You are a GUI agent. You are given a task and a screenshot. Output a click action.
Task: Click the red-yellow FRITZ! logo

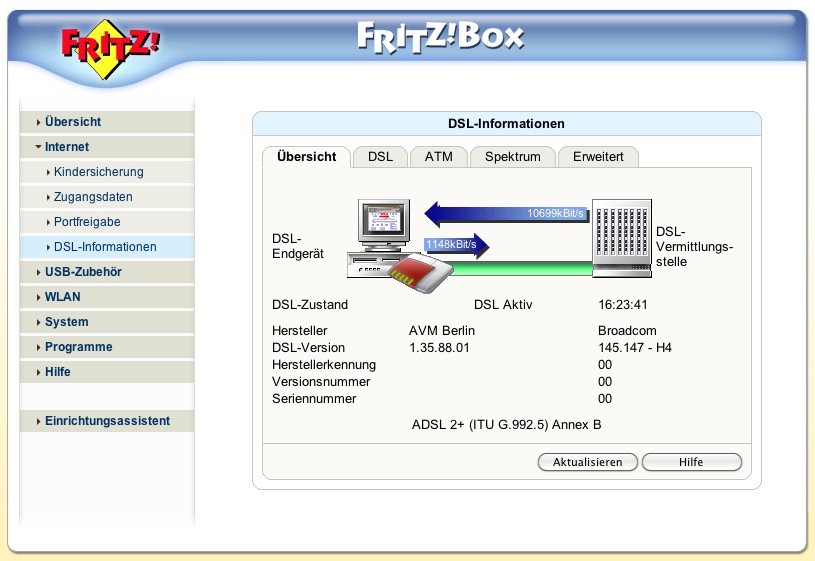point(110,49)
